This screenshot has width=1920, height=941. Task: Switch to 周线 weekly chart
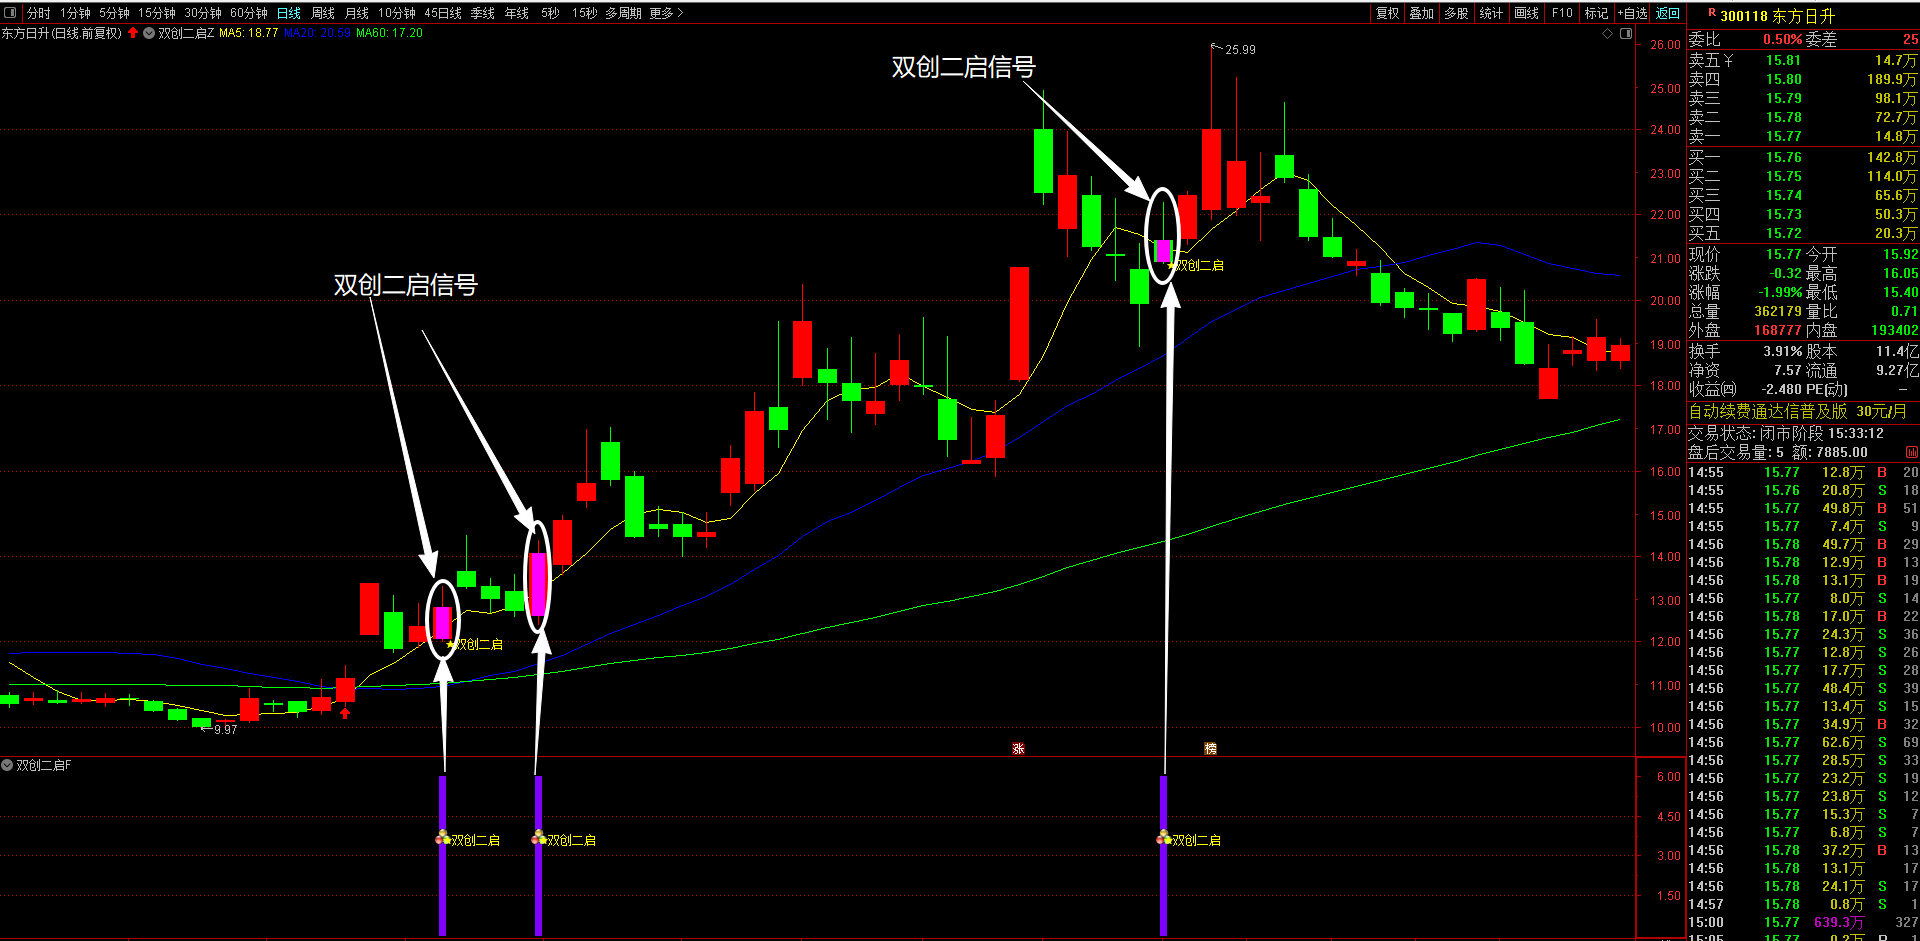pyautogui.click(x=323, y=13)
